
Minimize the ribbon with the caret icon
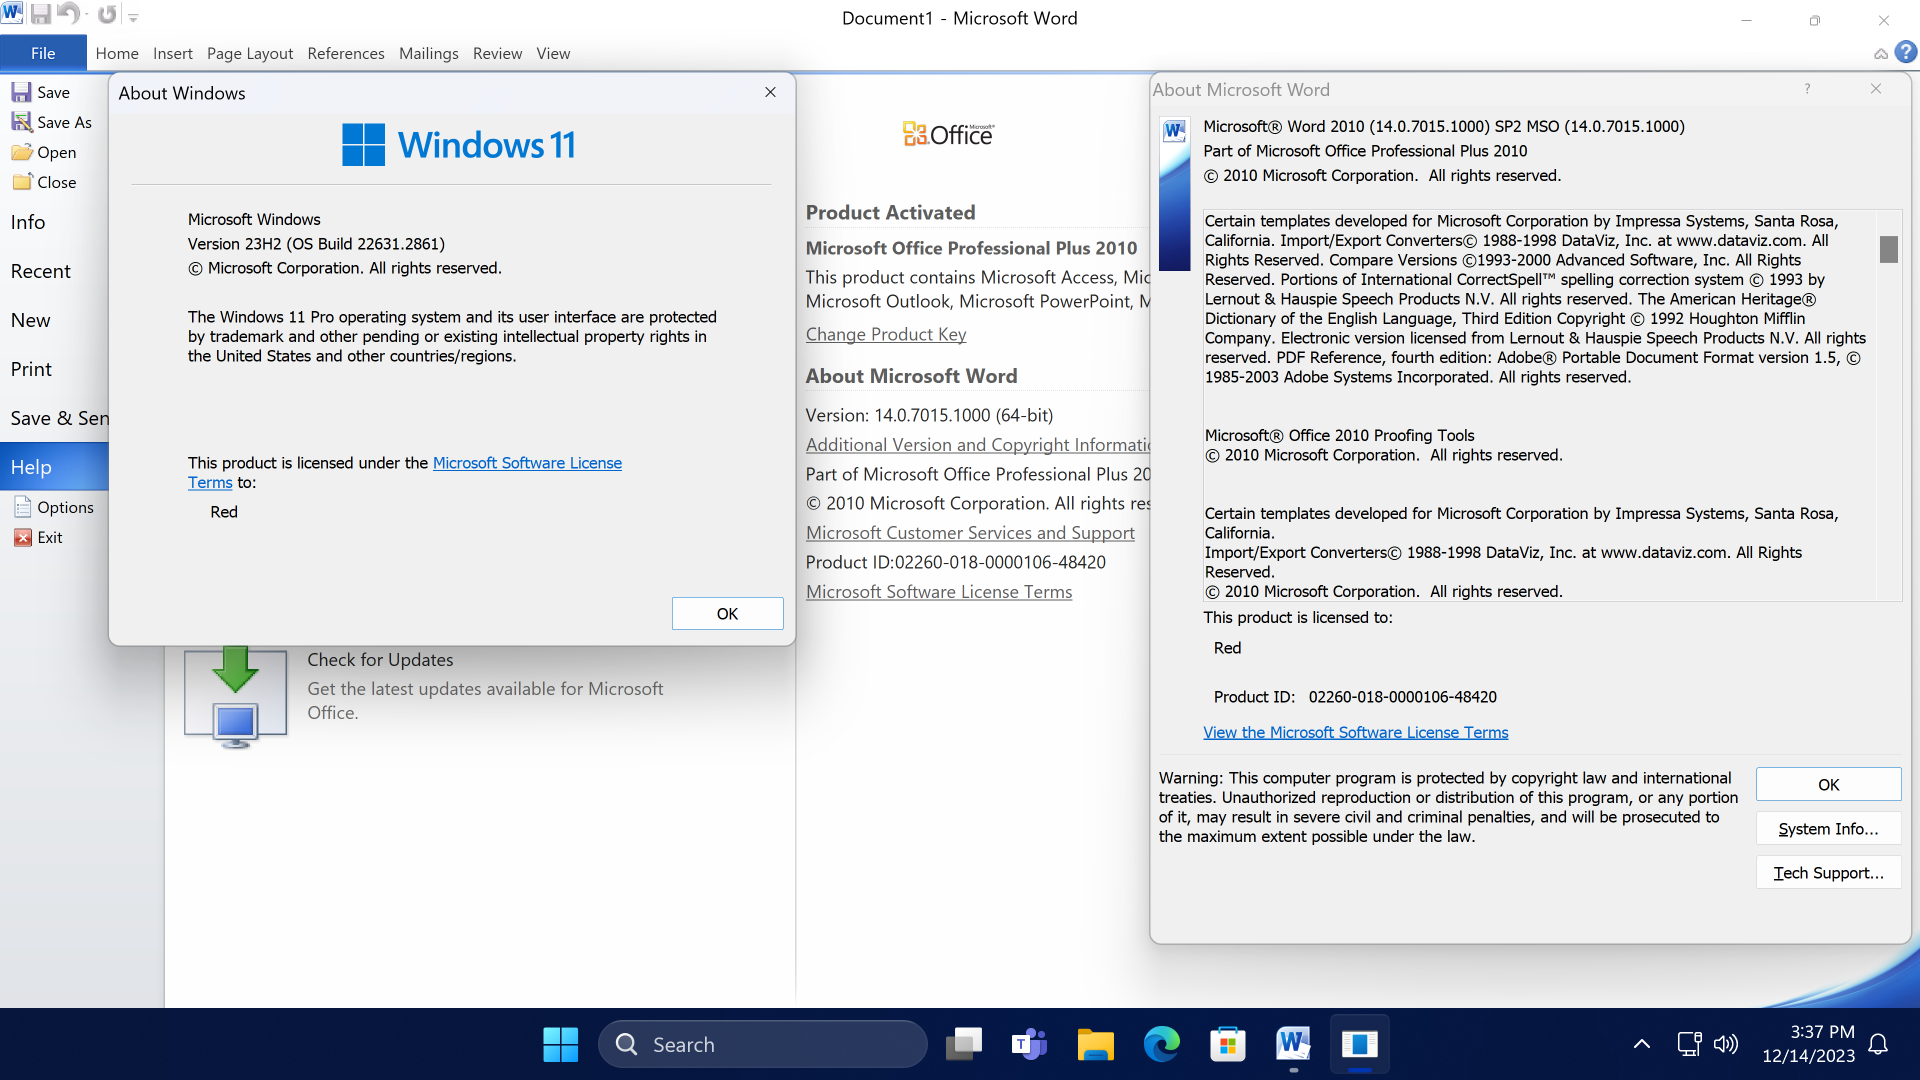click(1880, 54)
